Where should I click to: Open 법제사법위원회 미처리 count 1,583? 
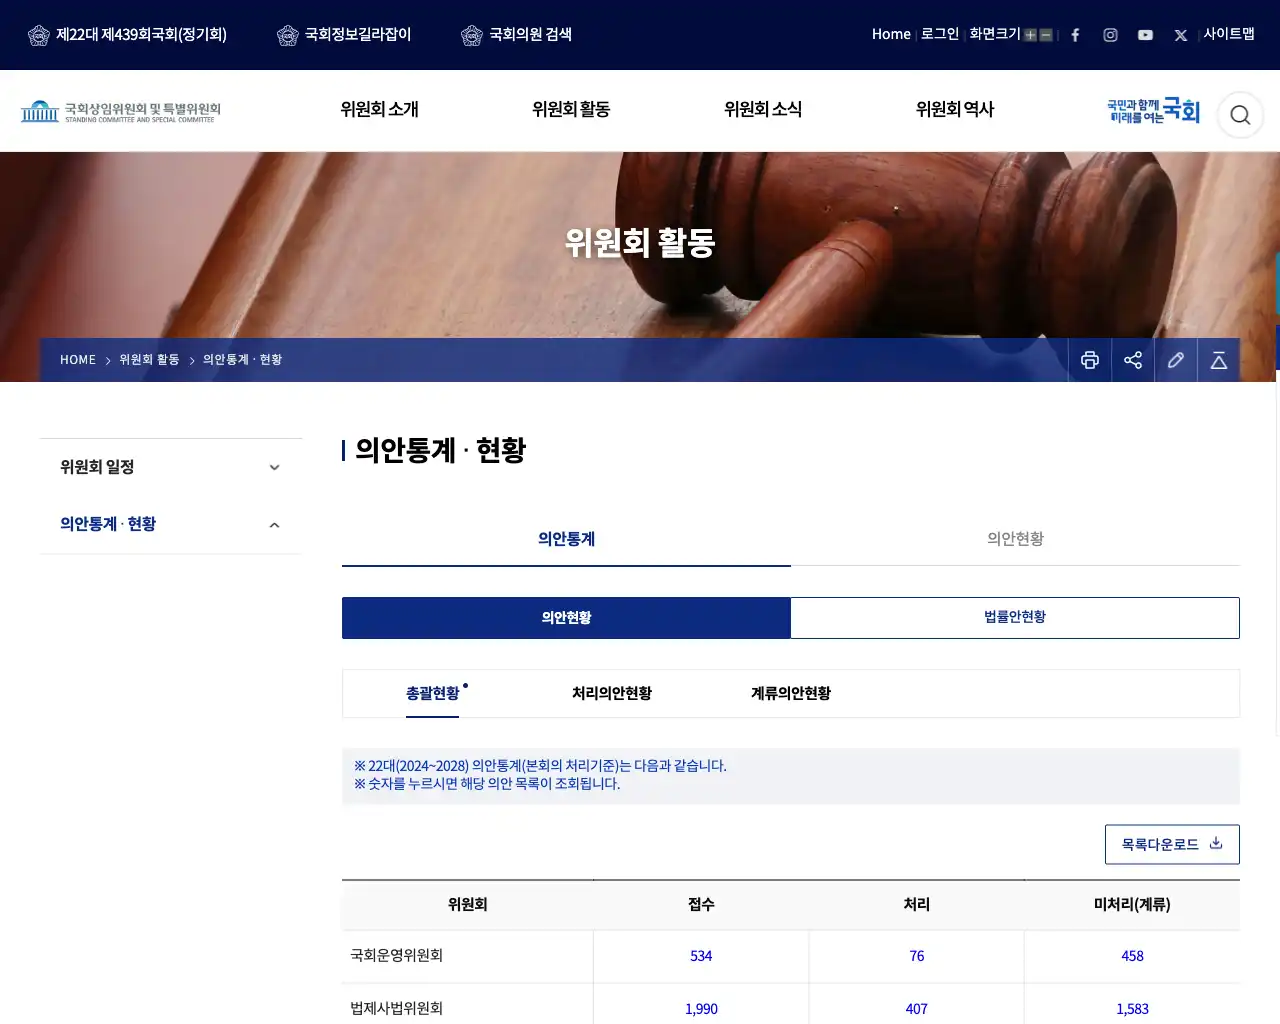point(1132,1009)
